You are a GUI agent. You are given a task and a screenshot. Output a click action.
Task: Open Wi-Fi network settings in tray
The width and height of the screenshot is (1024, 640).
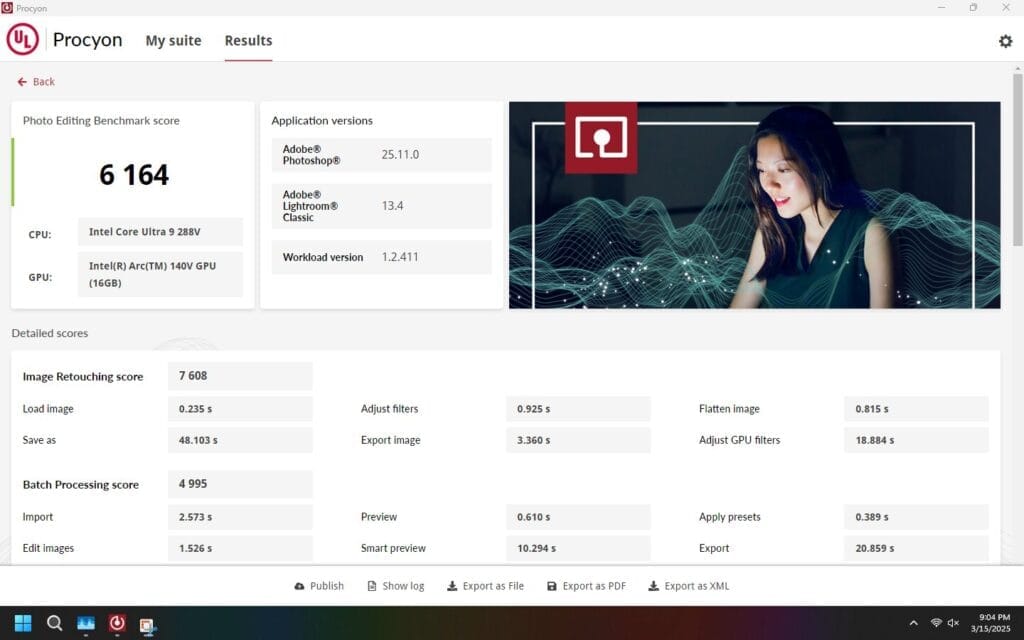coord(936,623)
